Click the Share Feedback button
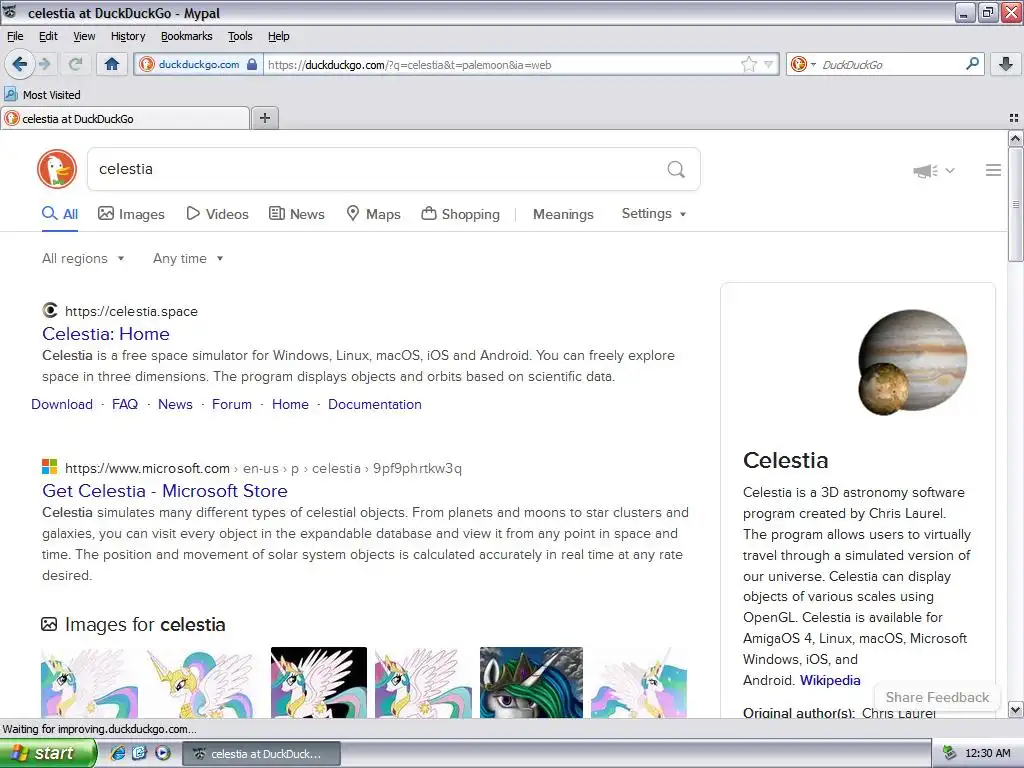Image resolution: width=1024 pixels, height=768 pixels. (x=937, y=697)
